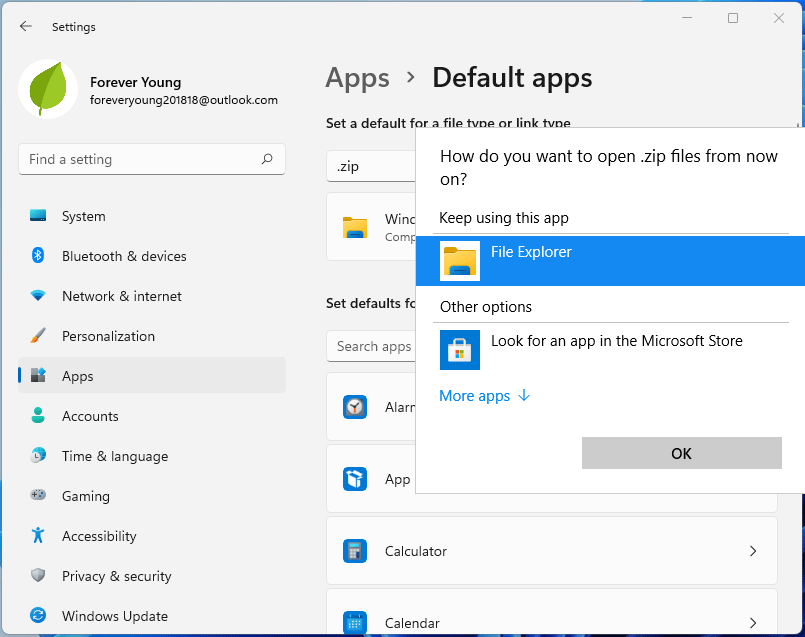Open Personalization settings category

(x=152, y=336)
